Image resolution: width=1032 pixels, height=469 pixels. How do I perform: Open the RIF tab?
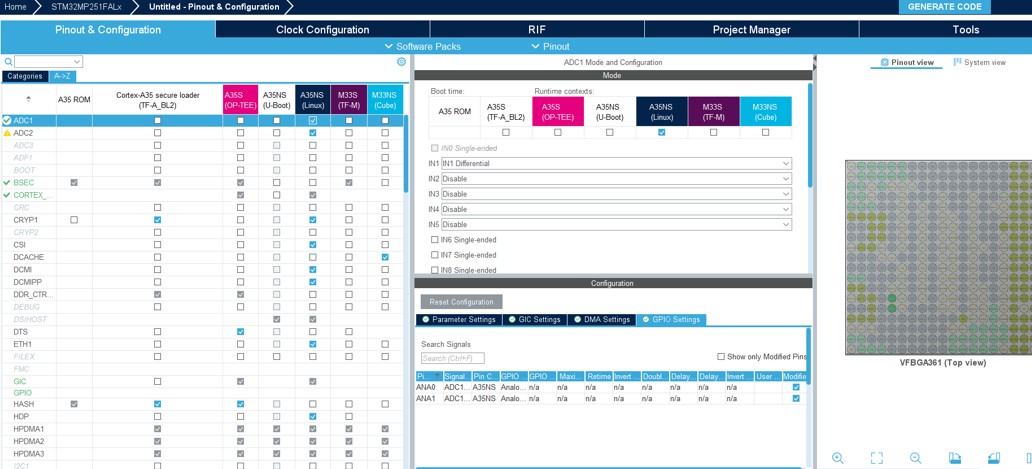[537, 30]
